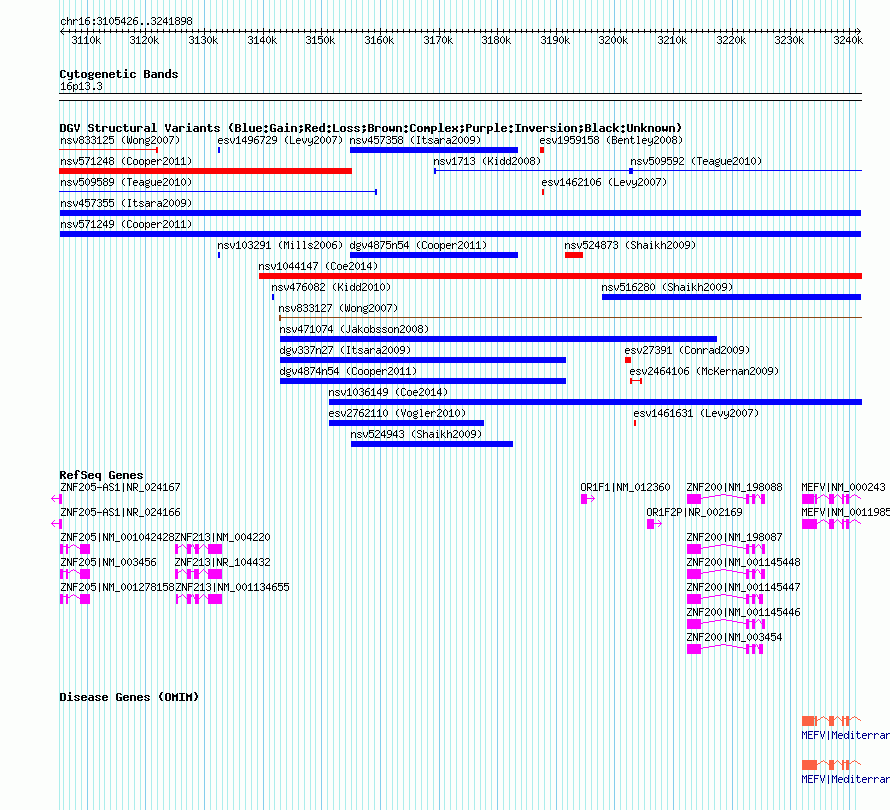Select nsv516280 (Shaikh2009) blue bar

pos(732,297)
